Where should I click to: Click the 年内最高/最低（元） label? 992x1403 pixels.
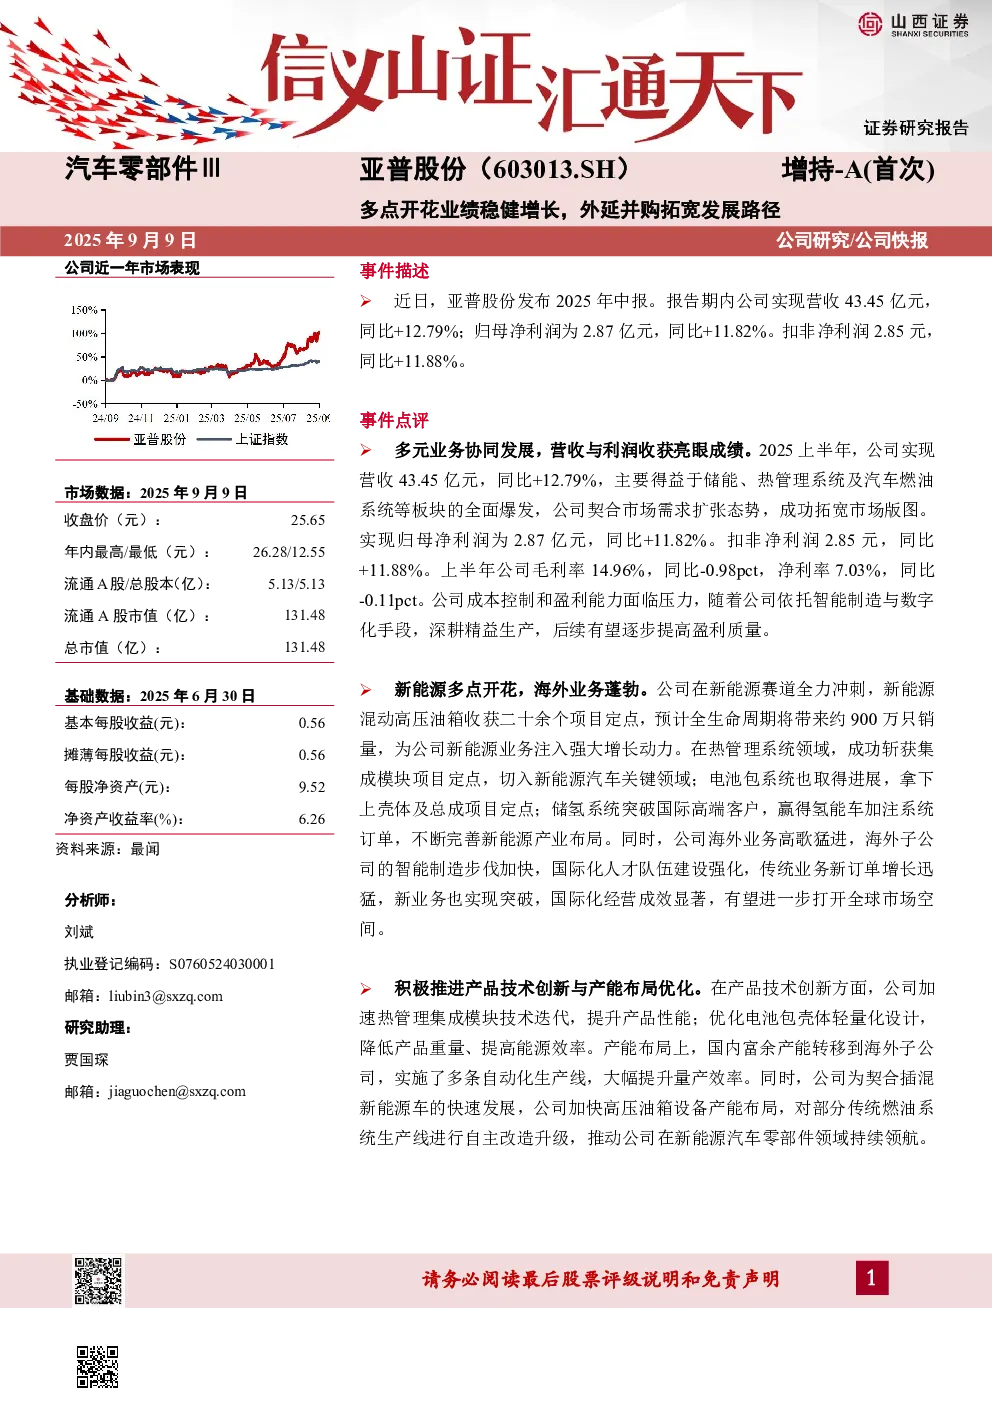(x=138, y=552)
